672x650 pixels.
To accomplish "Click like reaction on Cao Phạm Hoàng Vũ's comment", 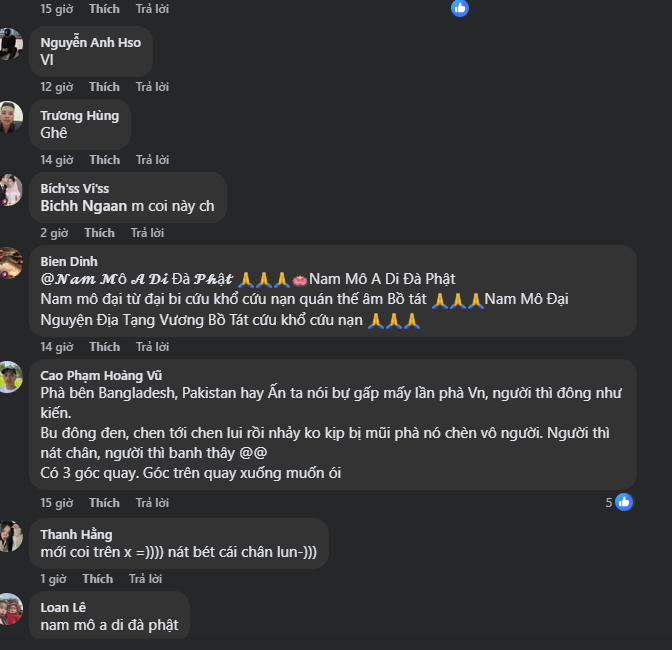I will 624,502.
